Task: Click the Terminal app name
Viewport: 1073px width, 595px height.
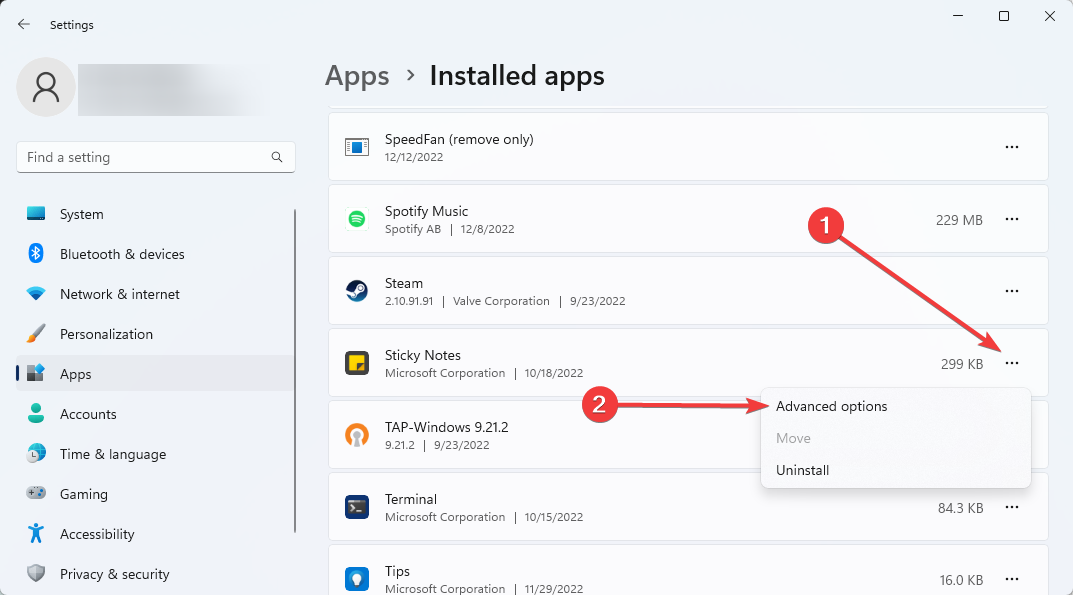Action: [x=411, y=499]
